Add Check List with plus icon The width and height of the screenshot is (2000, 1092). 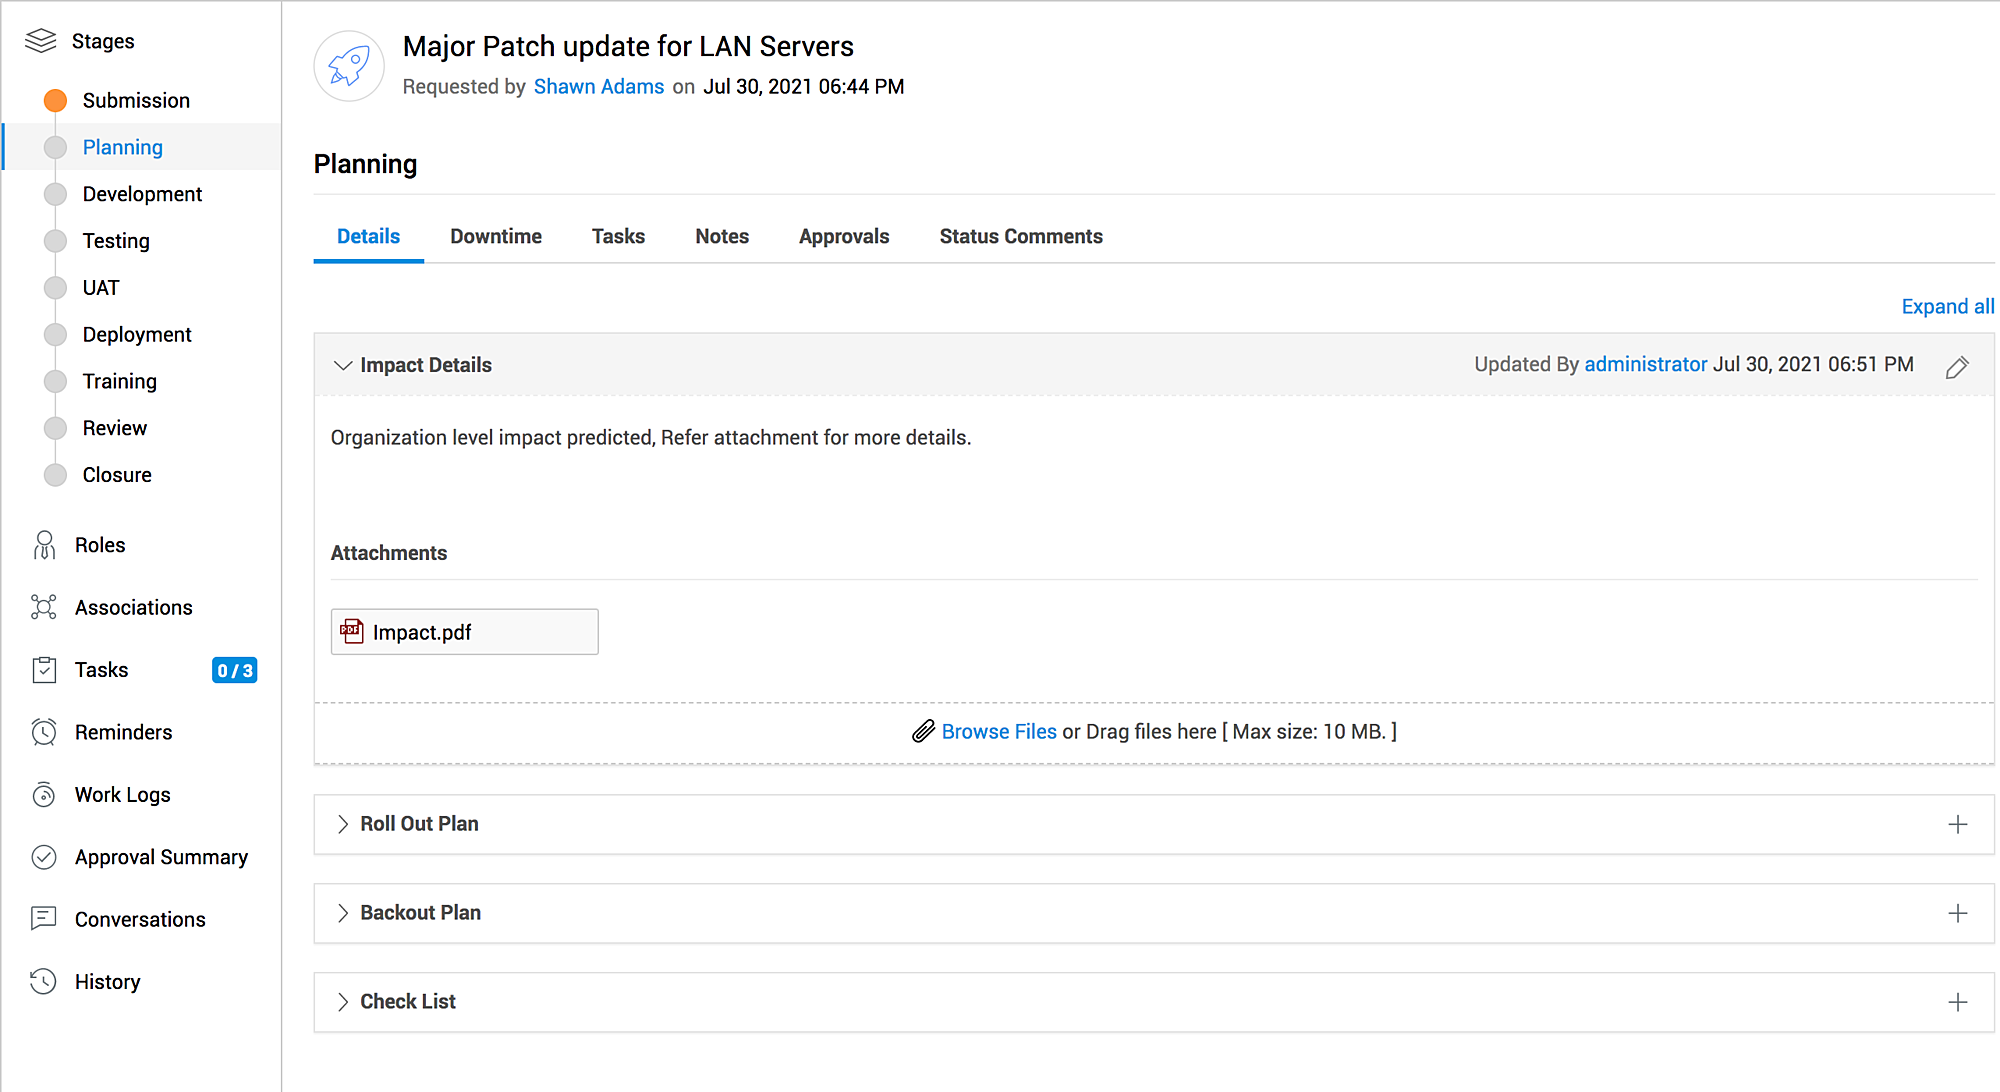(x=1958, y=1002)
